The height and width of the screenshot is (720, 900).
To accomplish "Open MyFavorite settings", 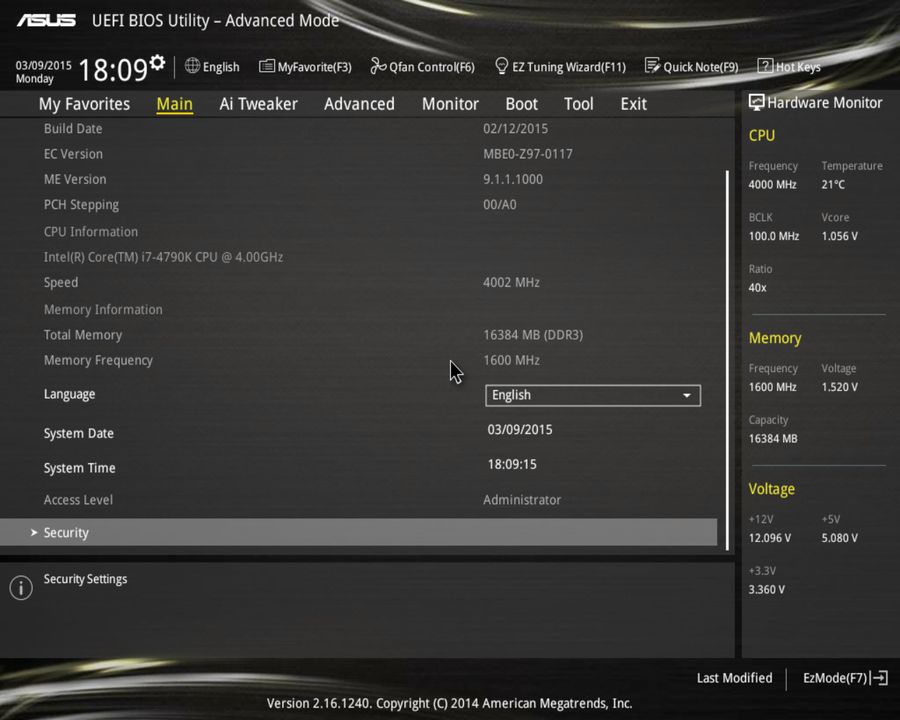I will point(305,66).
